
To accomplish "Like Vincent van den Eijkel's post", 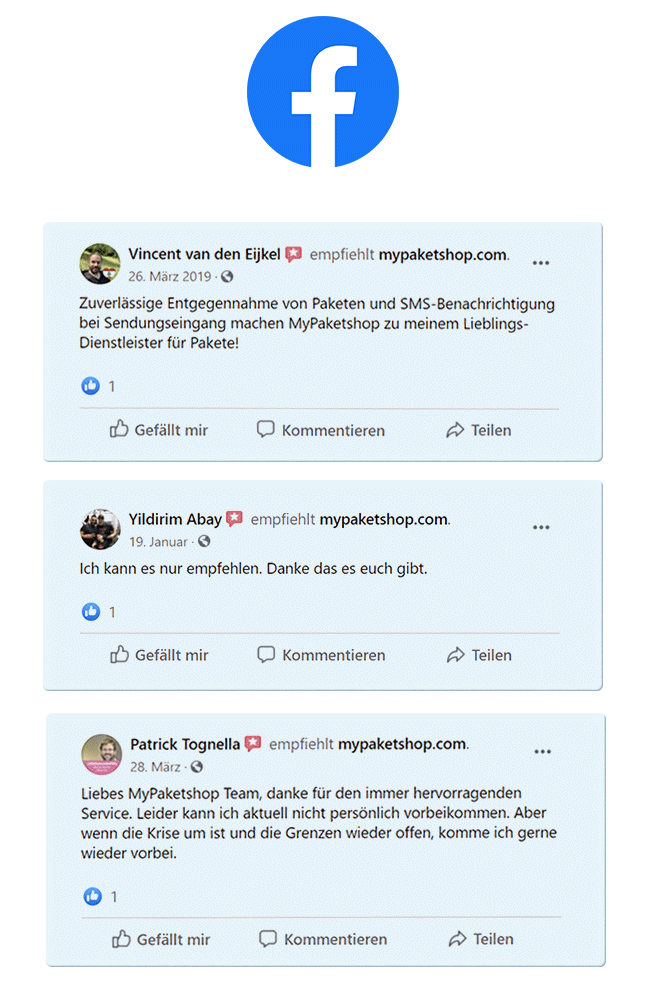I will [159, 430].
